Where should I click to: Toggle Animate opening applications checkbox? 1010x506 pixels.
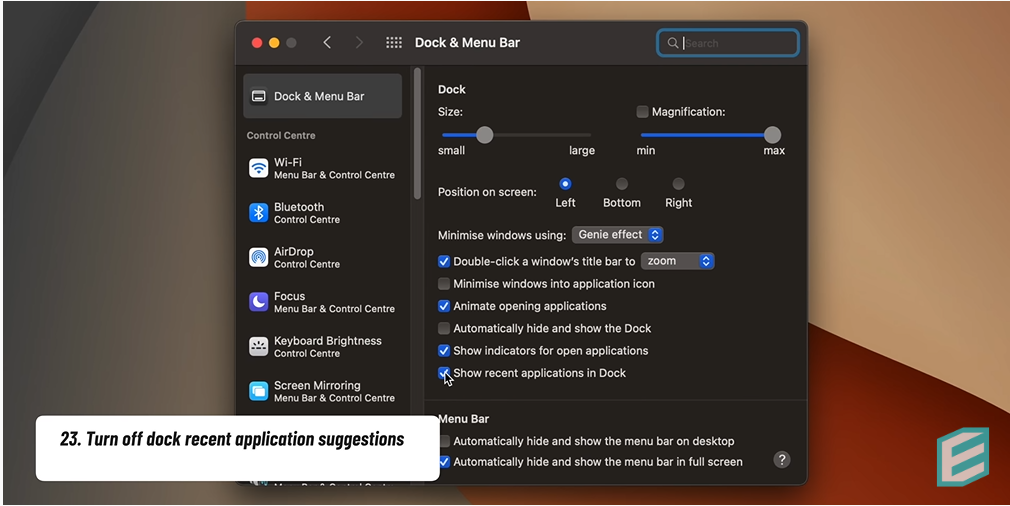[x=444, y=306]
